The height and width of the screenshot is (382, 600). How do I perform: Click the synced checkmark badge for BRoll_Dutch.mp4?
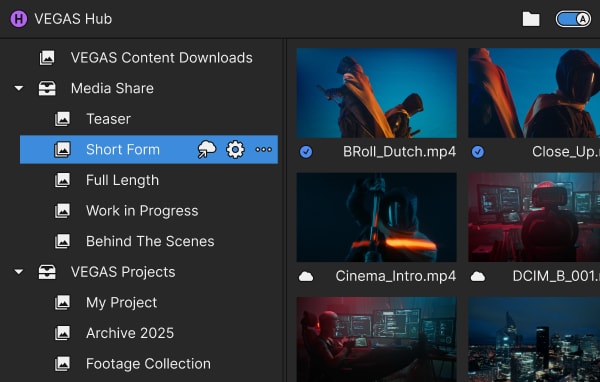[x=306, y=152]
